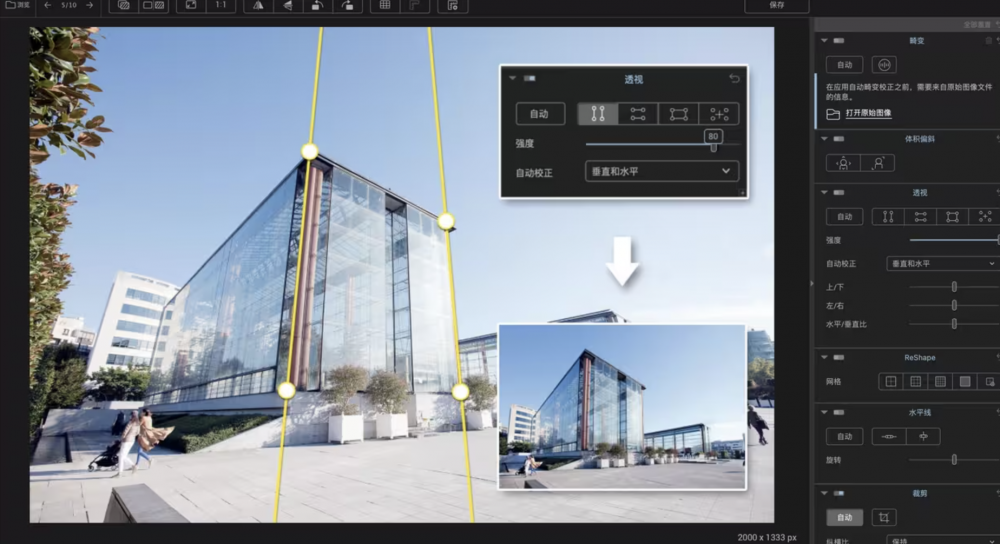Toggle the grid overlay icon
This screenshot has height=544, width=1000.
click(x=385, y=4)
